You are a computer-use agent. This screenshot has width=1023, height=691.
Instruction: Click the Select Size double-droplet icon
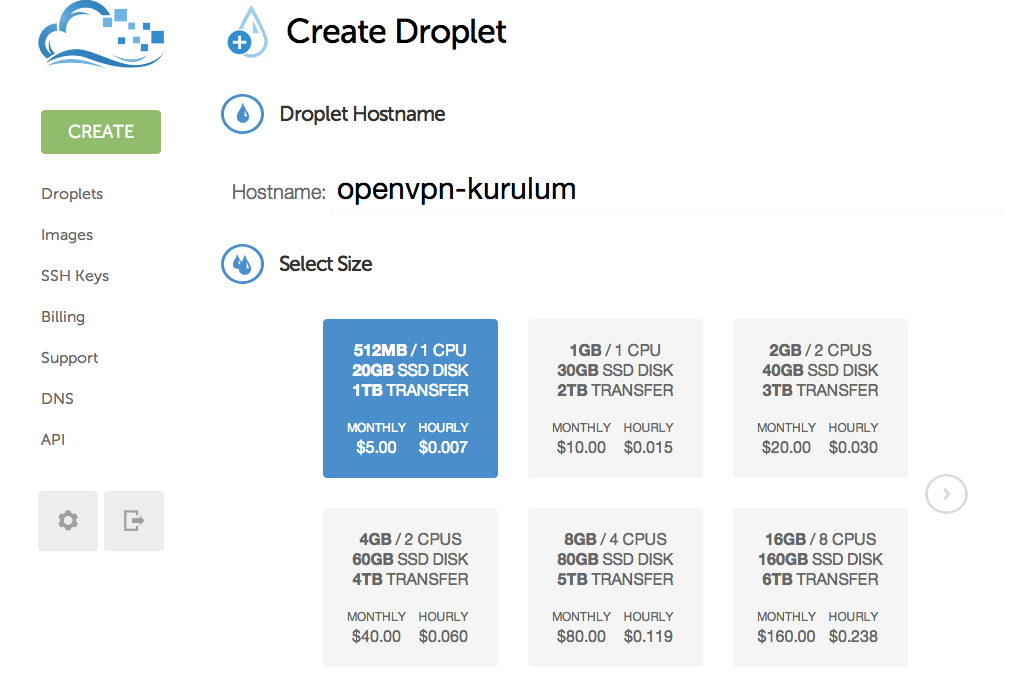point(243,264)
